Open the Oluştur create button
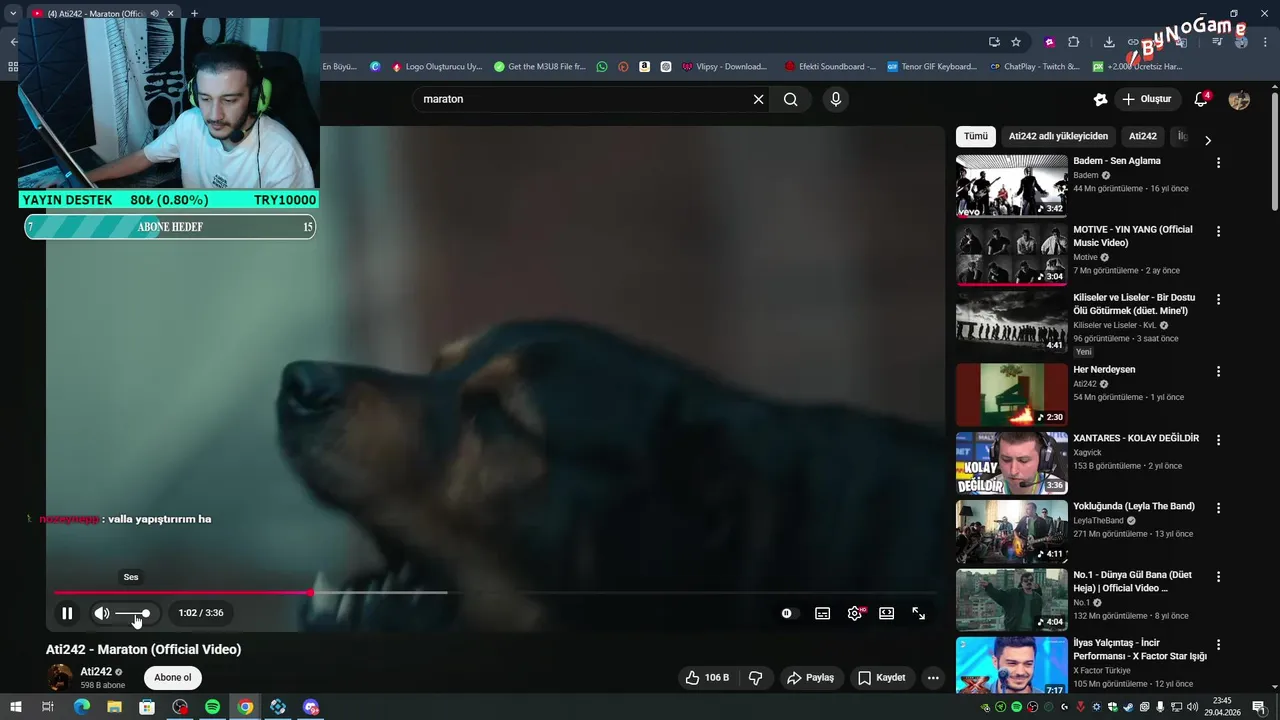This screenshot has height=720, width=1280. 1147,99
